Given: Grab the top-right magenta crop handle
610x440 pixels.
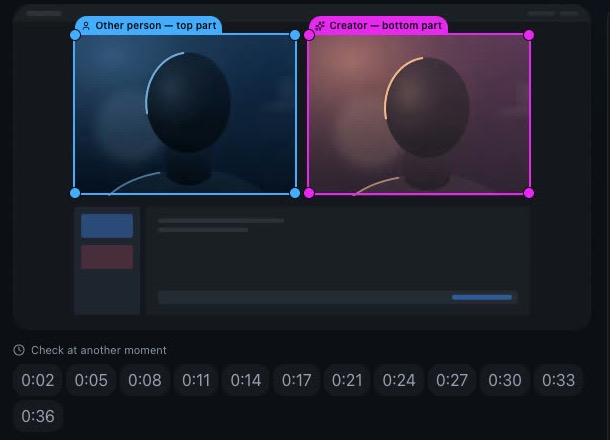Looking at the screenshot, I should point(529,35).
